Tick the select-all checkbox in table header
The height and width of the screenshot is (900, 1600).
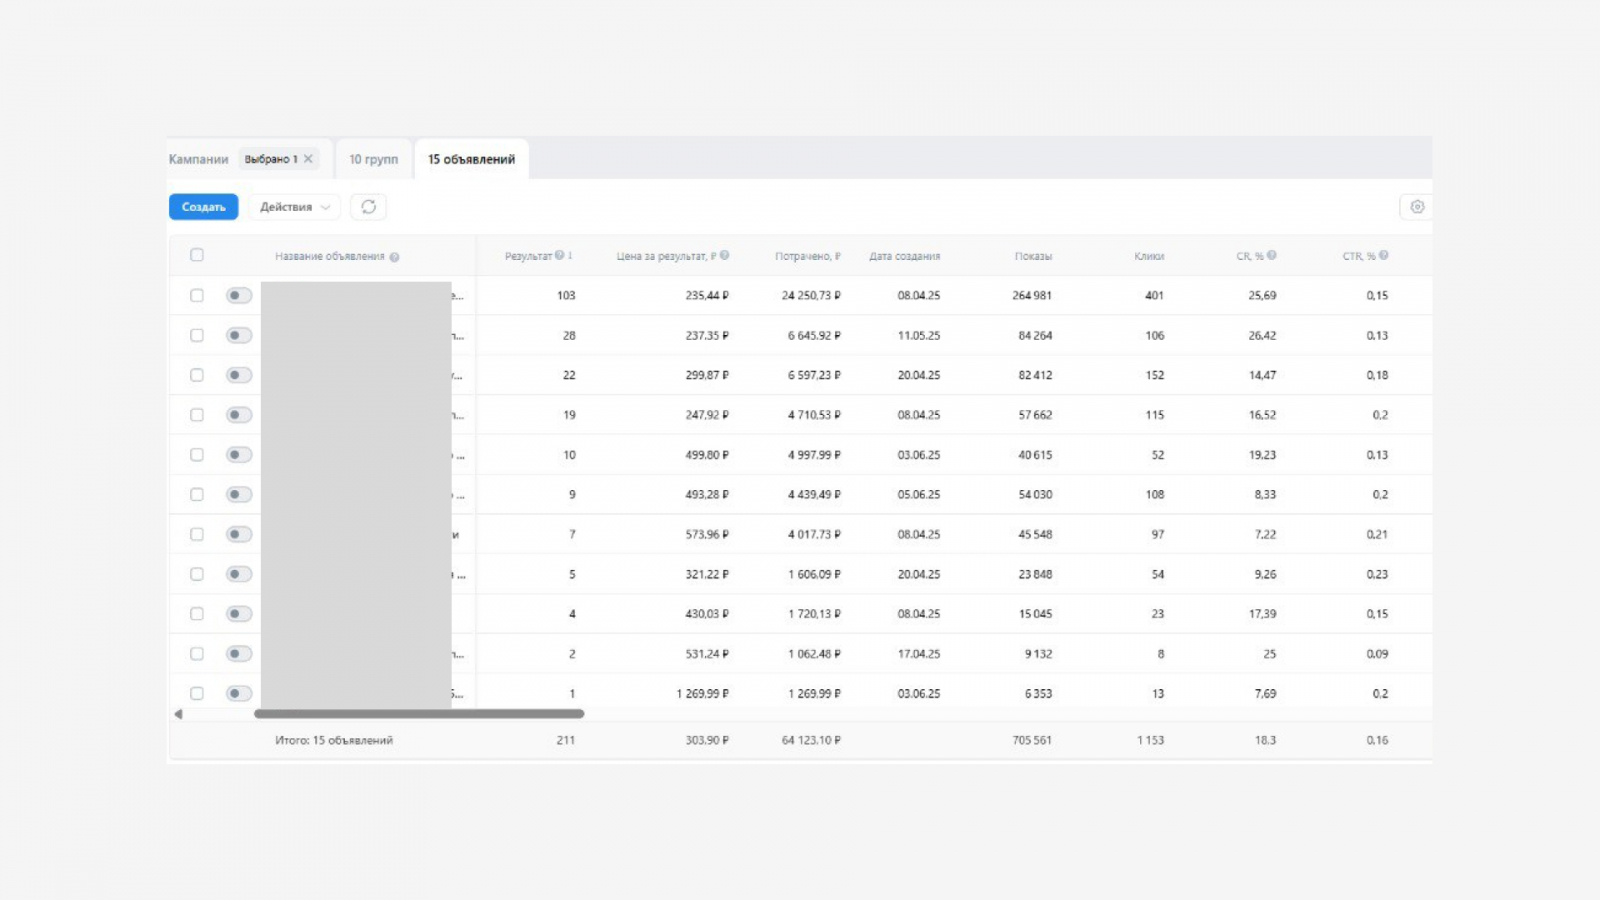pyautogui.click(x=197, y=255)
